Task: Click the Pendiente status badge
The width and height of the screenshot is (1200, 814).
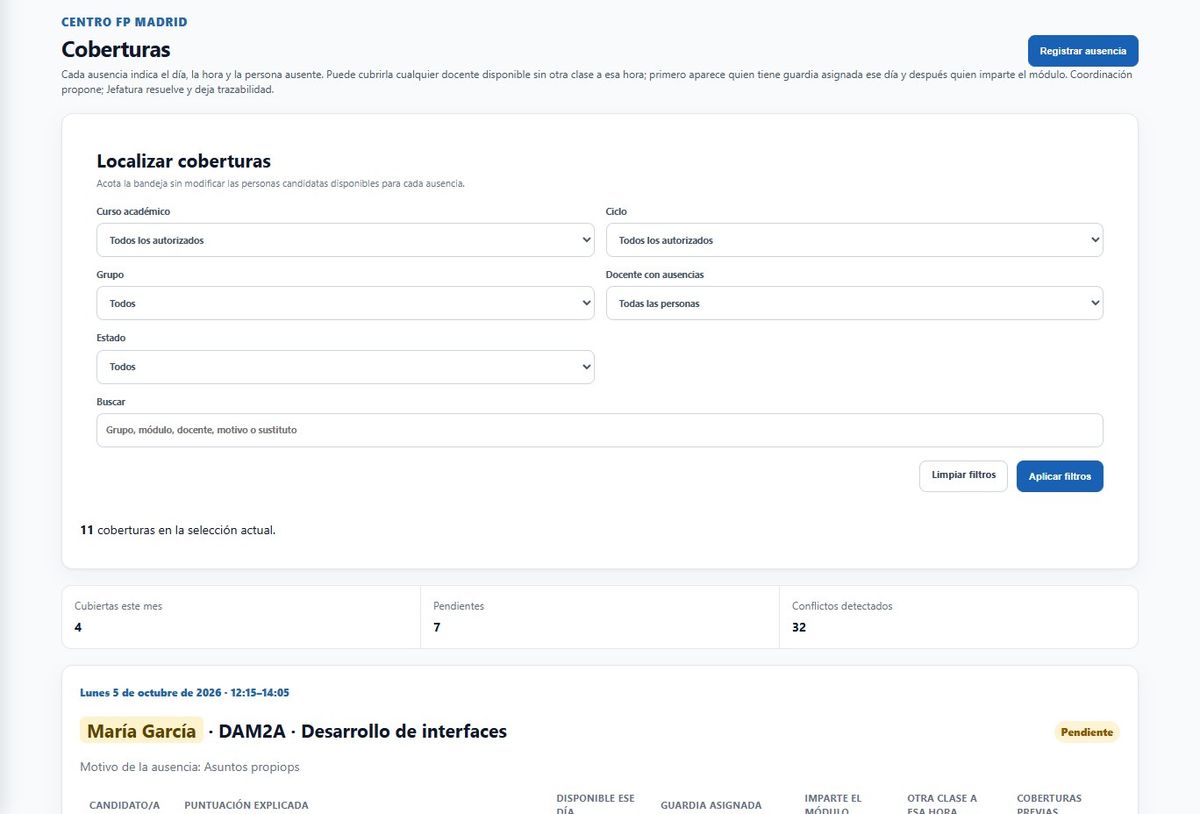Action: tap(1087, 732)
